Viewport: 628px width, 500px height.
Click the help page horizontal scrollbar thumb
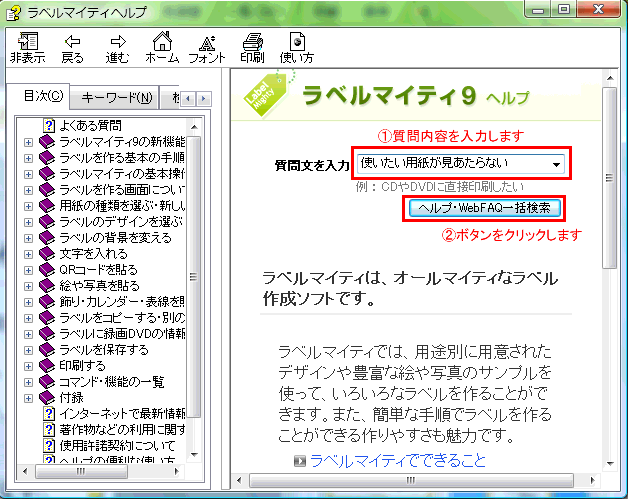411,480
